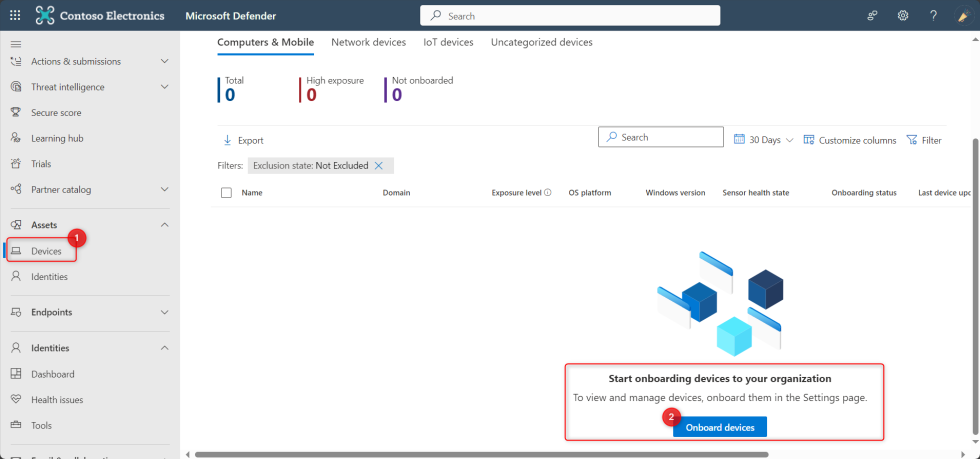Click the Onboard devices button
Screen dimensions: 980x459
[720, 428]
